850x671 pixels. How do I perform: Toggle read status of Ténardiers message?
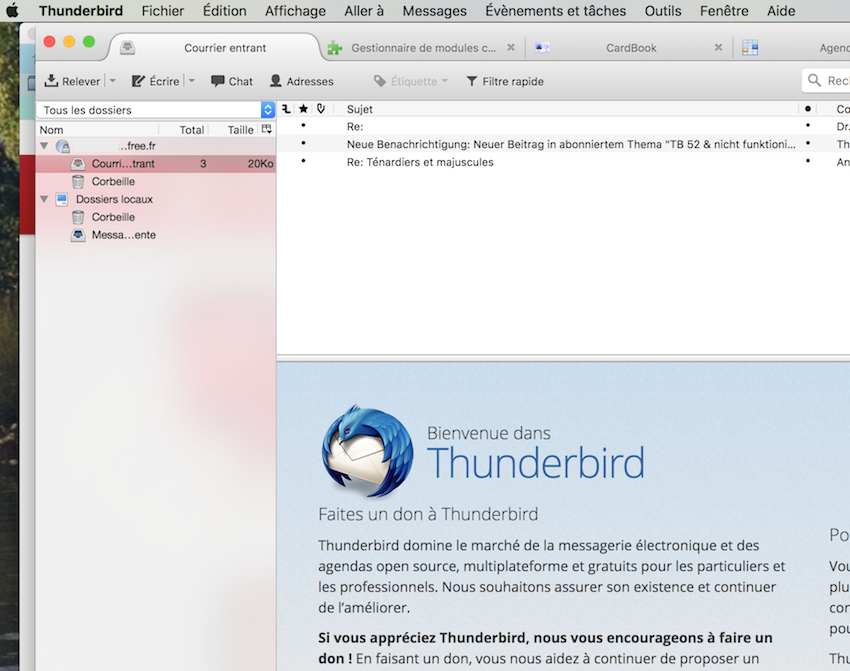(808, 161)
